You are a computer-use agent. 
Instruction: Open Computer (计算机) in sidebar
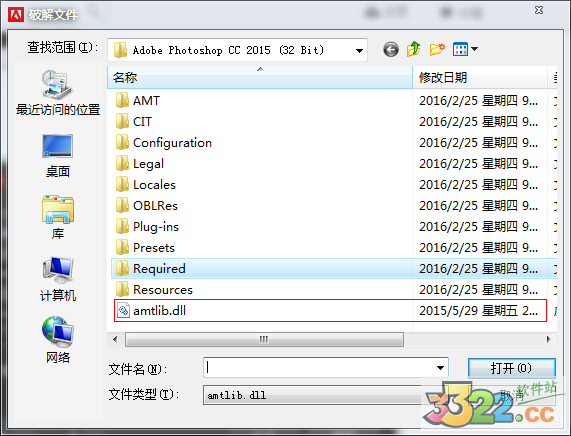(58, 279)
